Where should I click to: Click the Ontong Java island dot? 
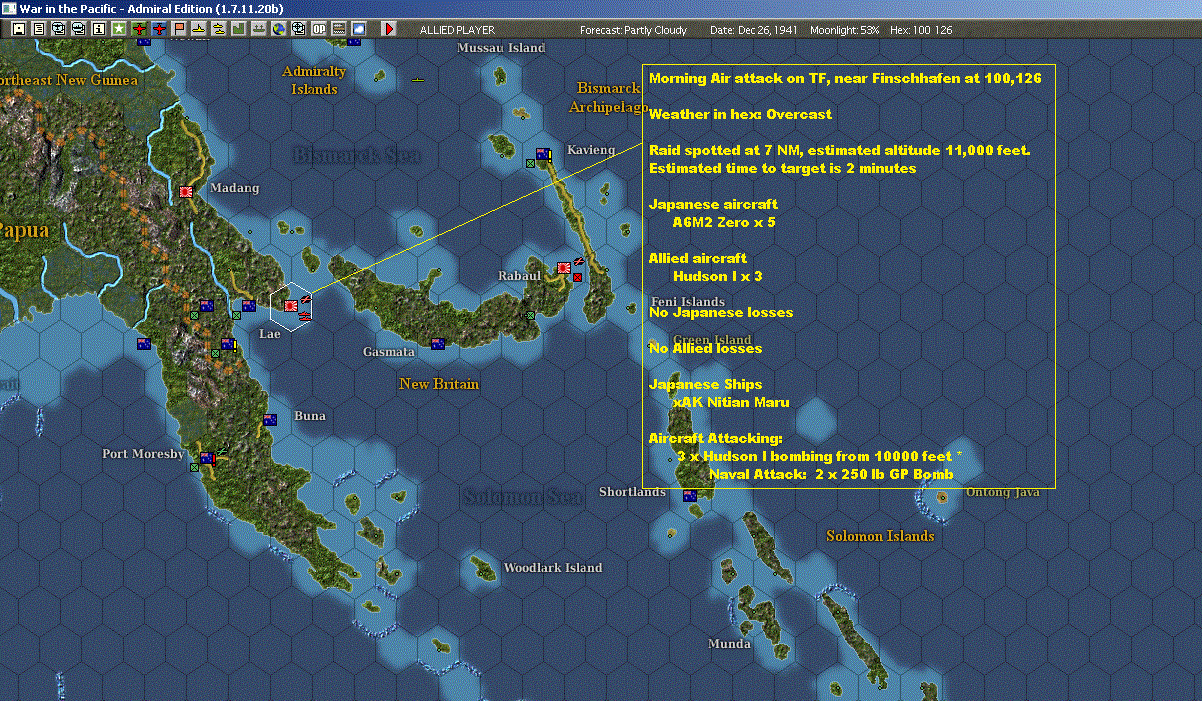[x=941, y=497]
